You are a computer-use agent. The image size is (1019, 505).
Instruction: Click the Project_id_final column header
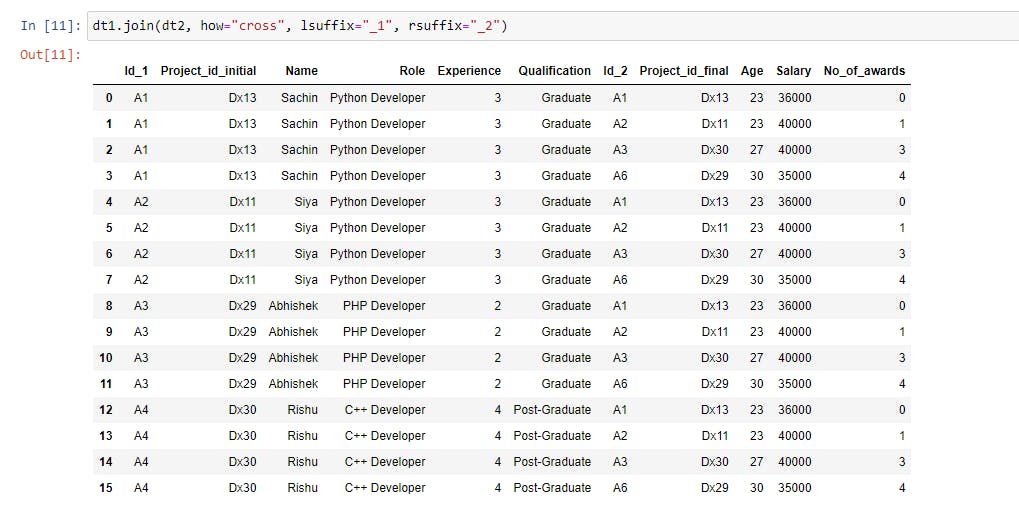[684, 71]
